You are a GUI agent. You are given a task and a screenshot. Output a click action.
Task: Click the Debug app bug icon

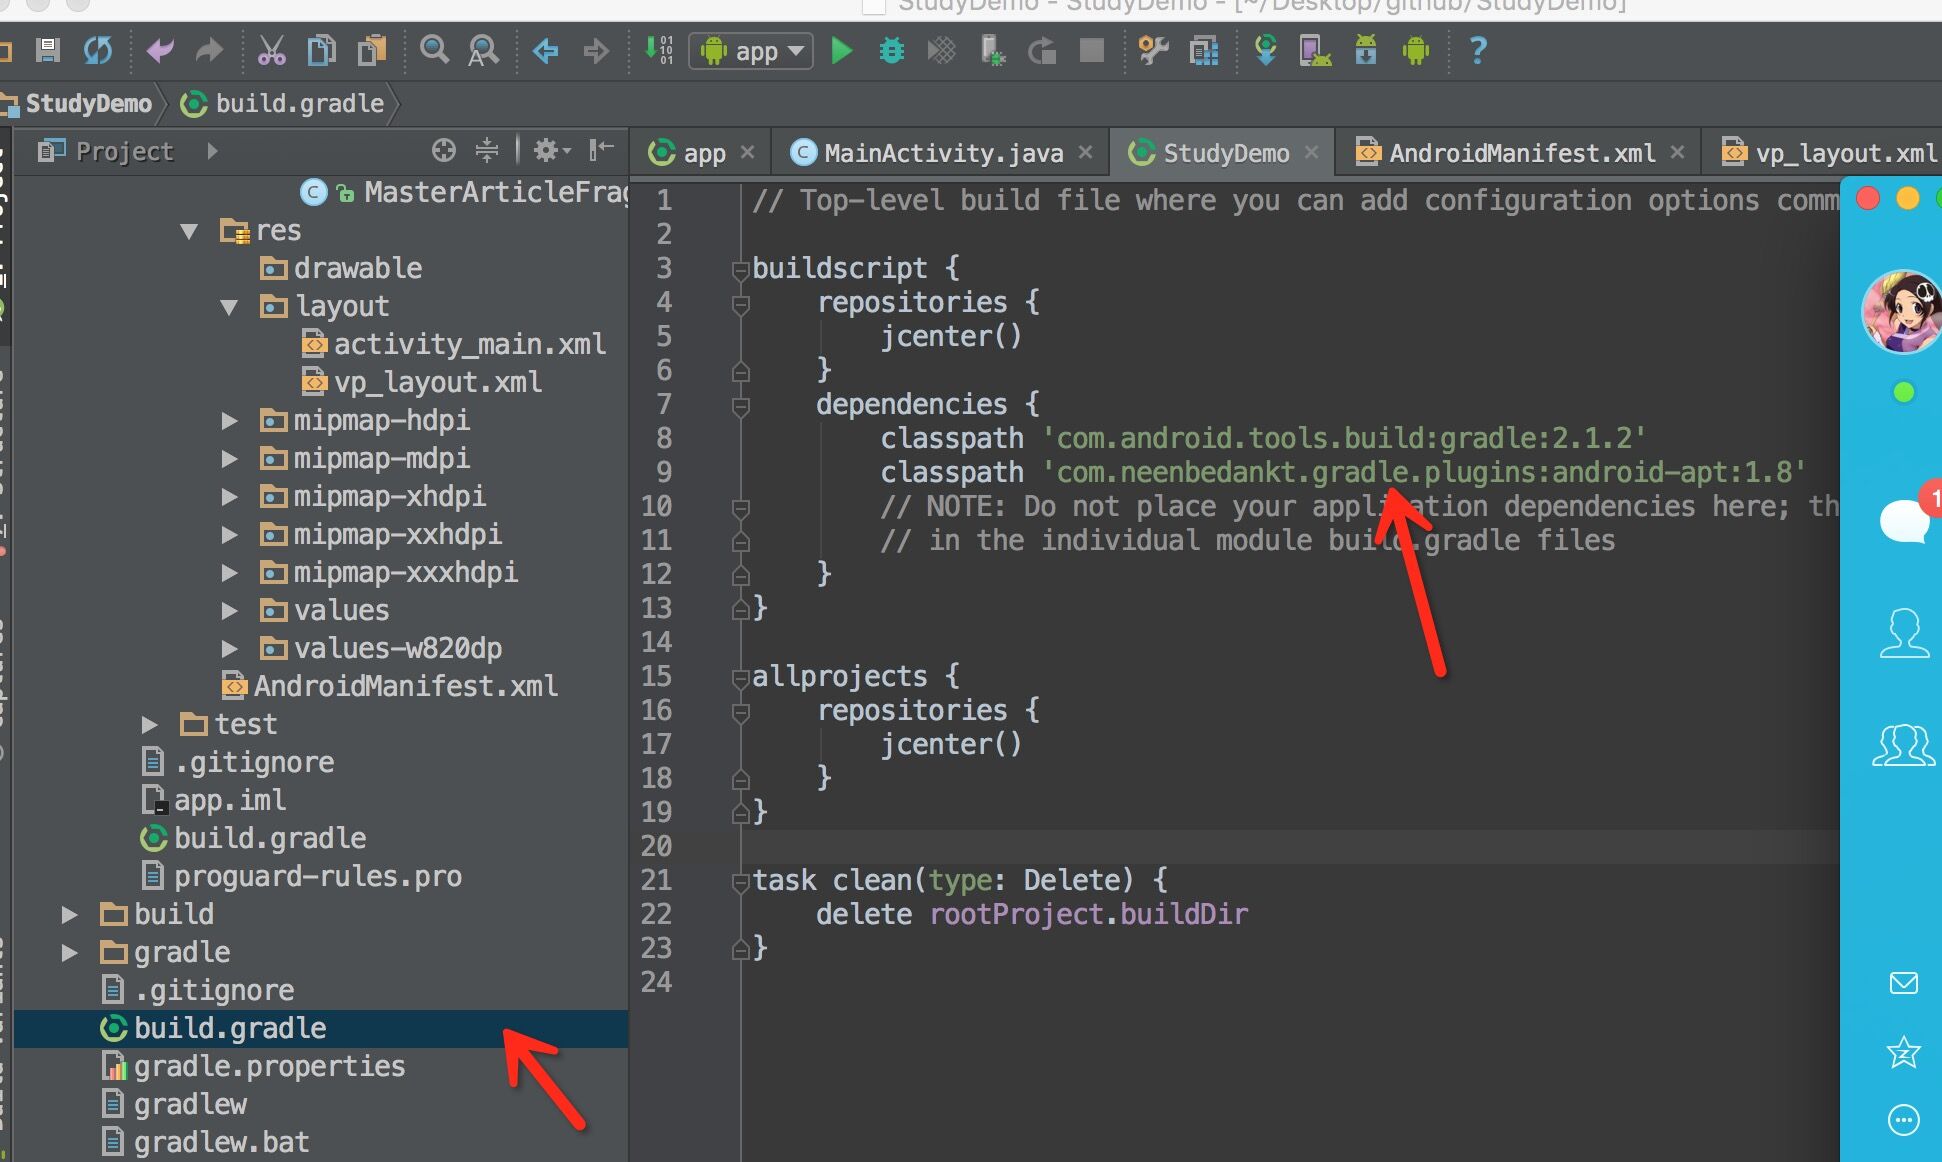point(891,50)
